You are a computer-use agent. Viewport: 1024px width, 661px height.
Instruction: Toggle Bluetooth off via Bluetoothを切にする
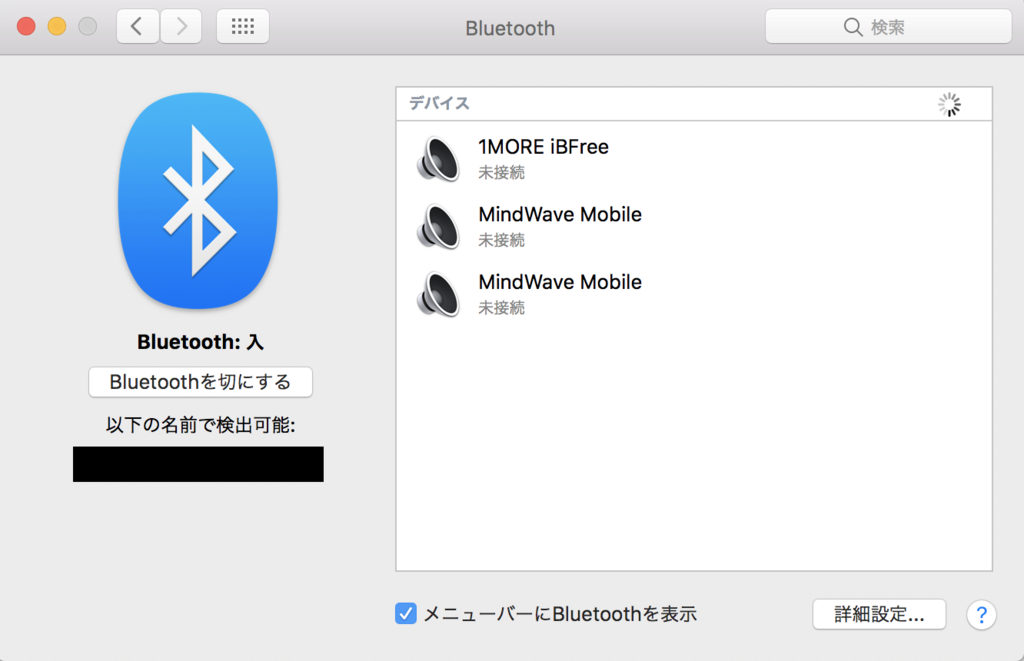(200, 382)
